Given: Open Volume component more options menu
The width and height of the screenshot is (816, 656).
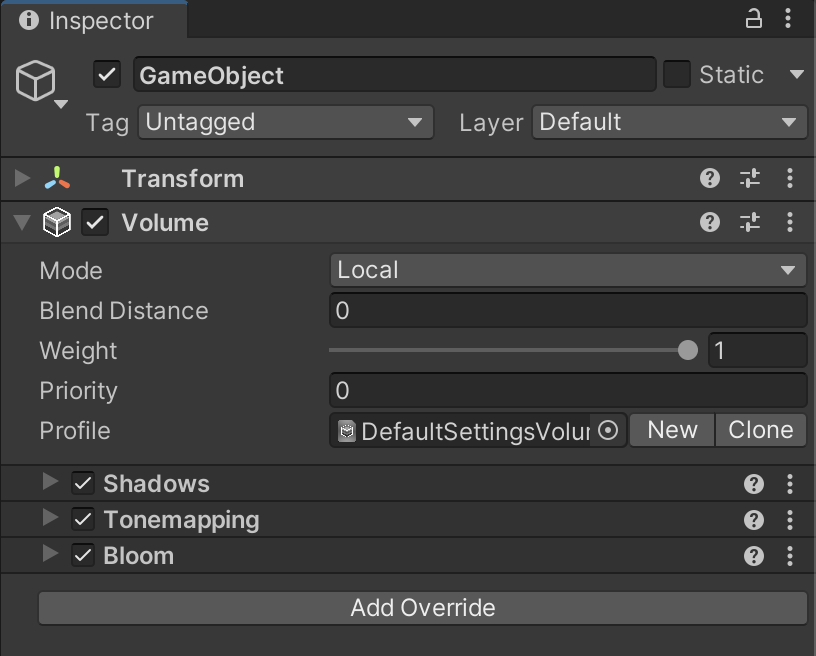Looking at the screenshot, I should point(790,222).
